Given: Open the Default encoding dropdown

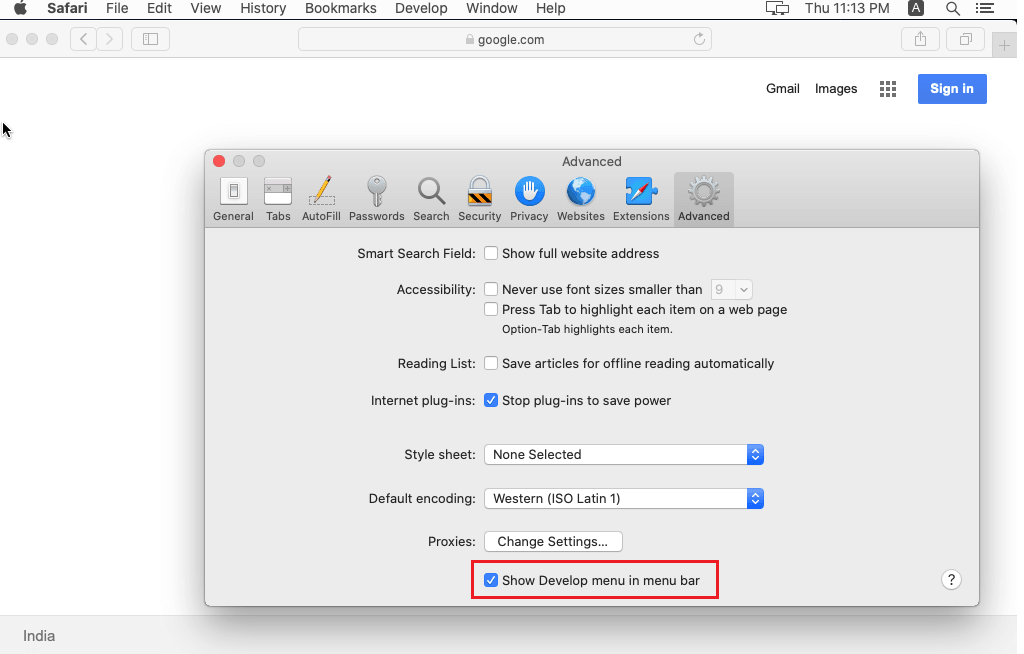Looking at the screenshot, I should point(624,499).
